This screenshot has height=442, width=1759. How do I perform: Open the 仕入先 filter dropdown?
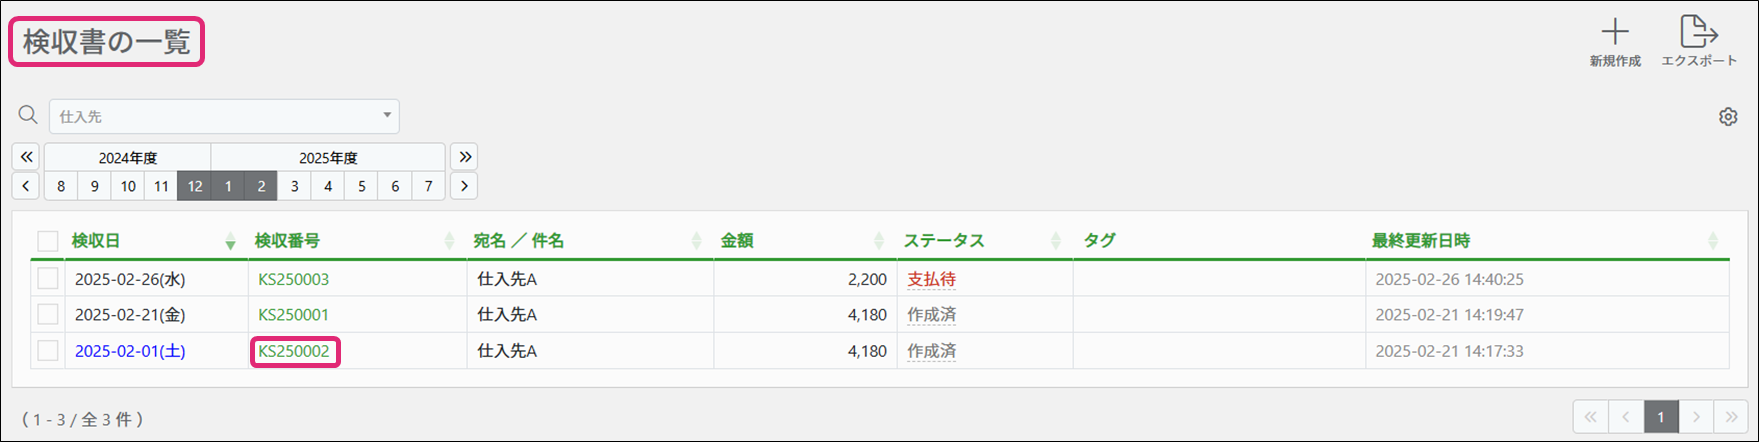click(x=224, y=116)
